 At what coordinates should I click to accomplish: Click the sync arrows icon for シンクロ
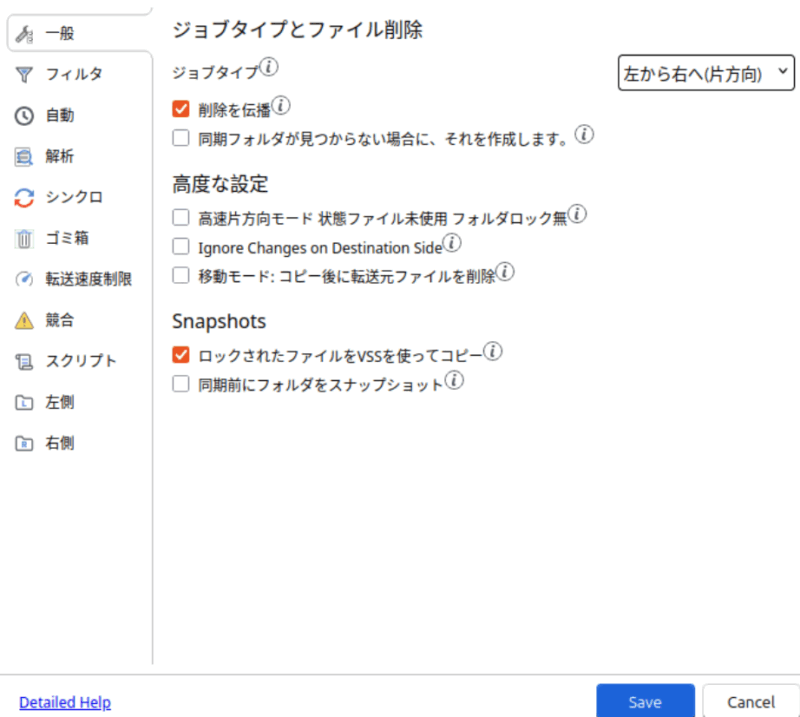point(25,197)
